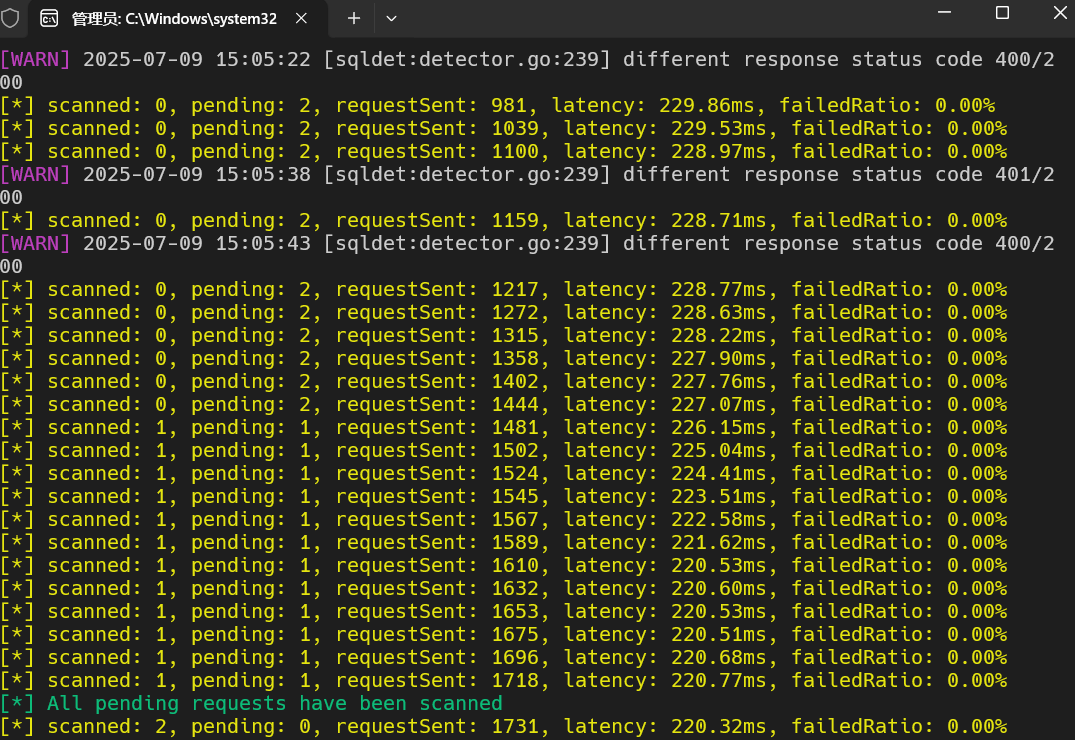Click the line with requestSent: 1632
The width and height of the screenshot is (1075, 740).
[504, 588]
